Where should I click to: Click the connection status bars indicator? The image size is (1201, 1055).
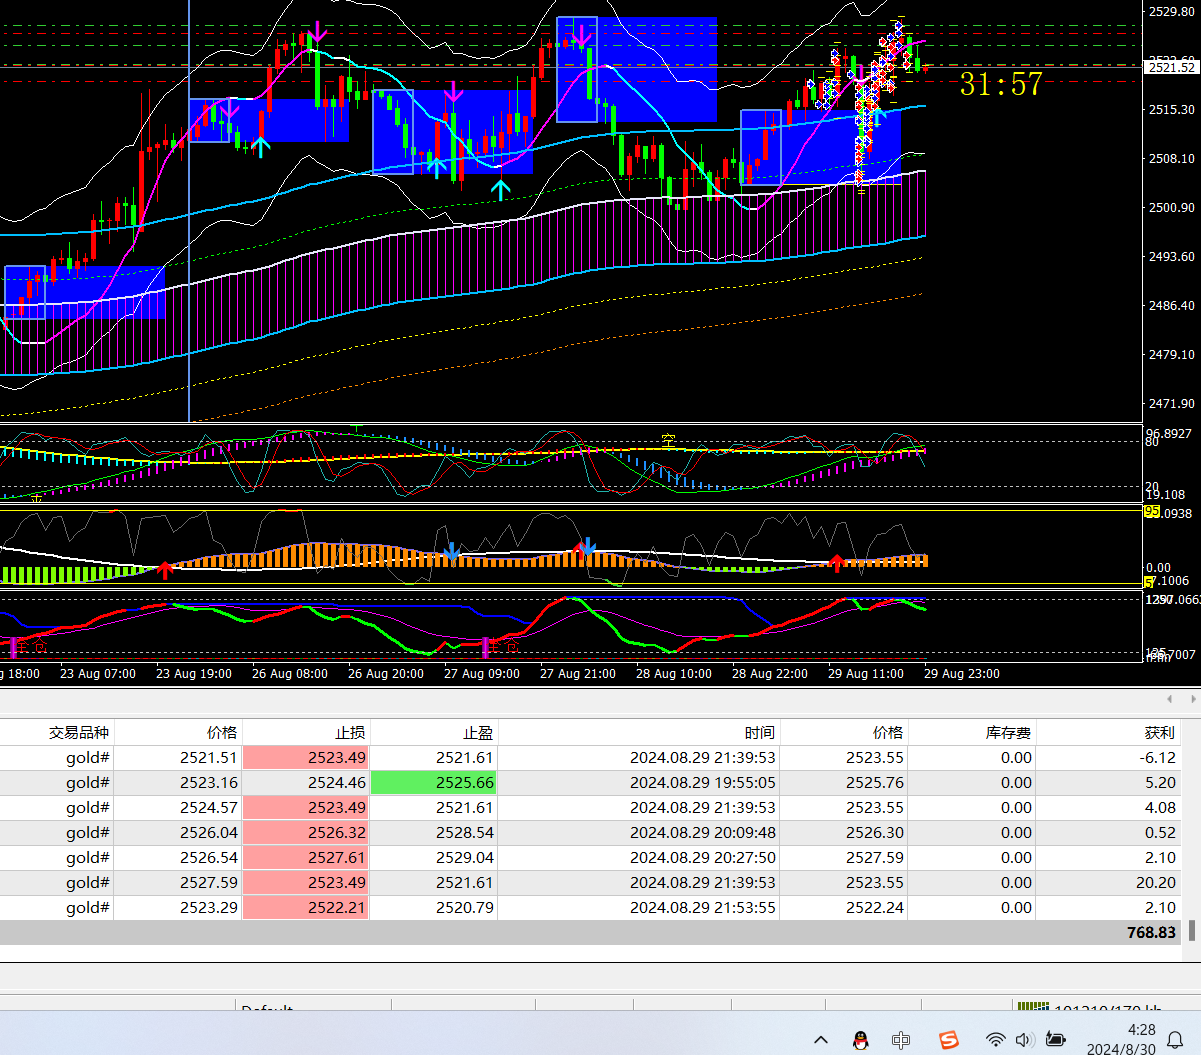[x=1032, y=1007]
